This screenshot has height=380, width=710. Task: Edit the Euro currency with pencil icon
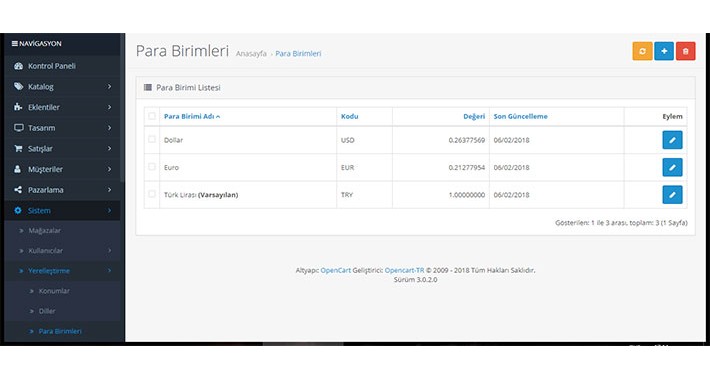point(672,167)
